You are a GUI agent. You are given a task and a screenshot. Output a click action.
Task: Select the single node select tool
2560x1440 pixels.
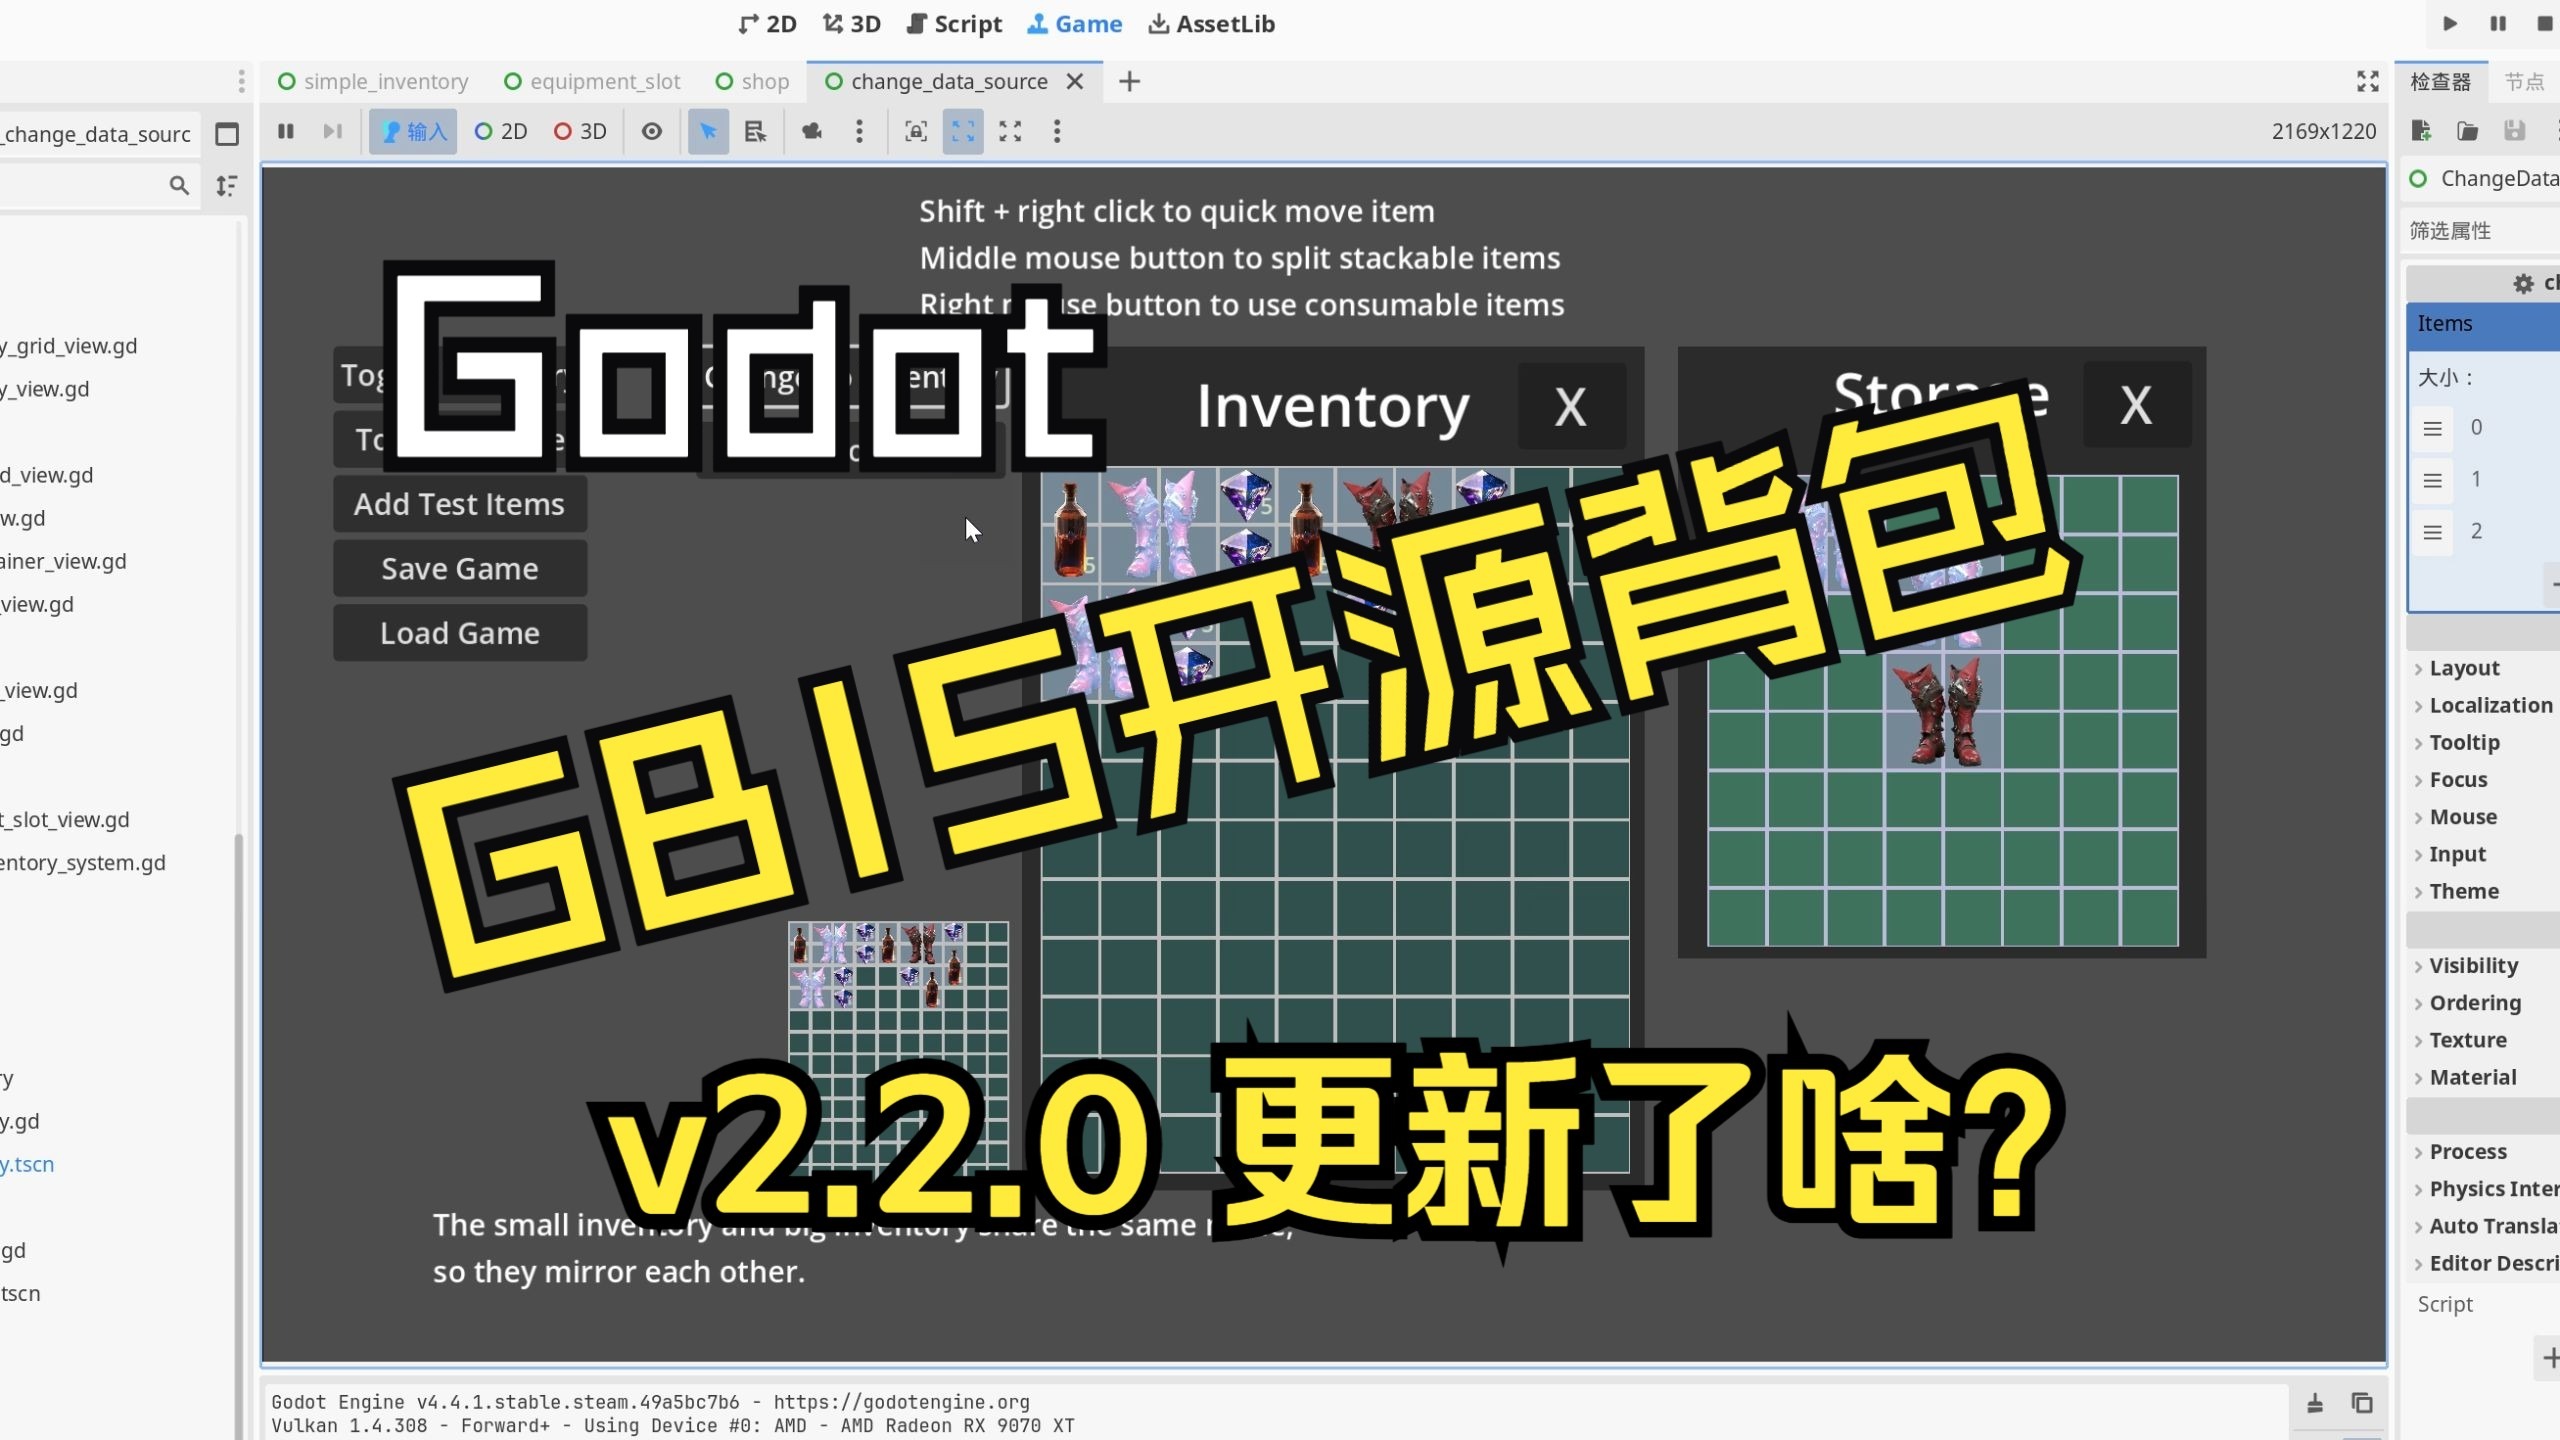[x=708, y=131]
